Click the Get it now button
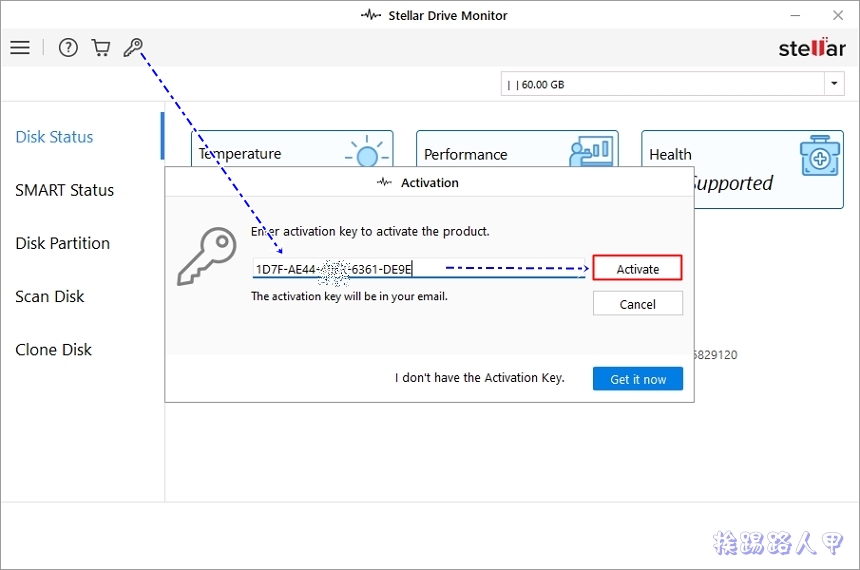The image size is (860, 570). coord(638,379)
